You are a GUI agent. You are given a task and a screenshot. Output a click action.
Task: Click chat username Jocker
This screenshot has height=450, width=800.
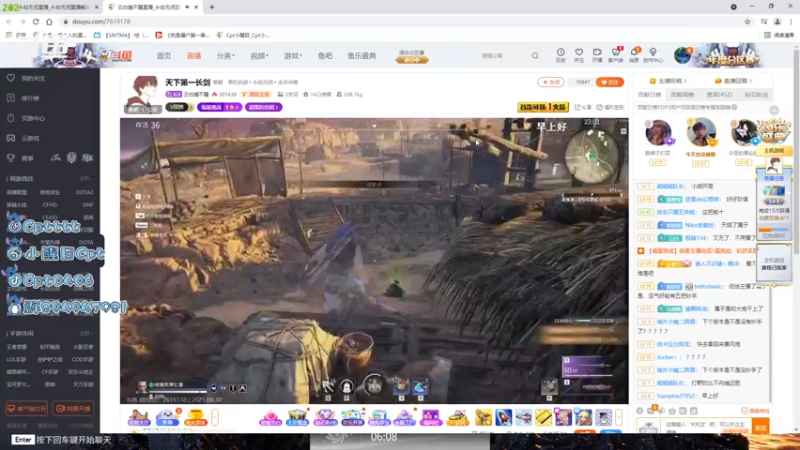(x=666, y=357)
